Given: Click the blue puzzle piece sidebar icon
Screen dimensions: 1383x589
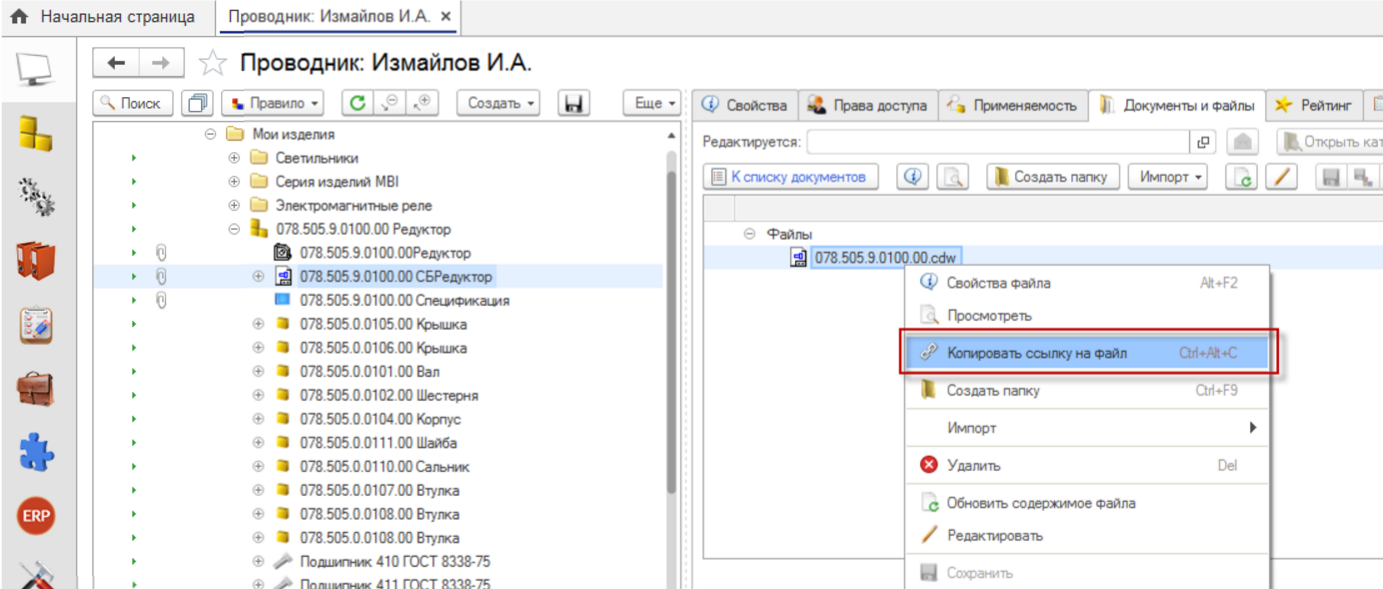Looking at the screenshot, I should [35, 451].
